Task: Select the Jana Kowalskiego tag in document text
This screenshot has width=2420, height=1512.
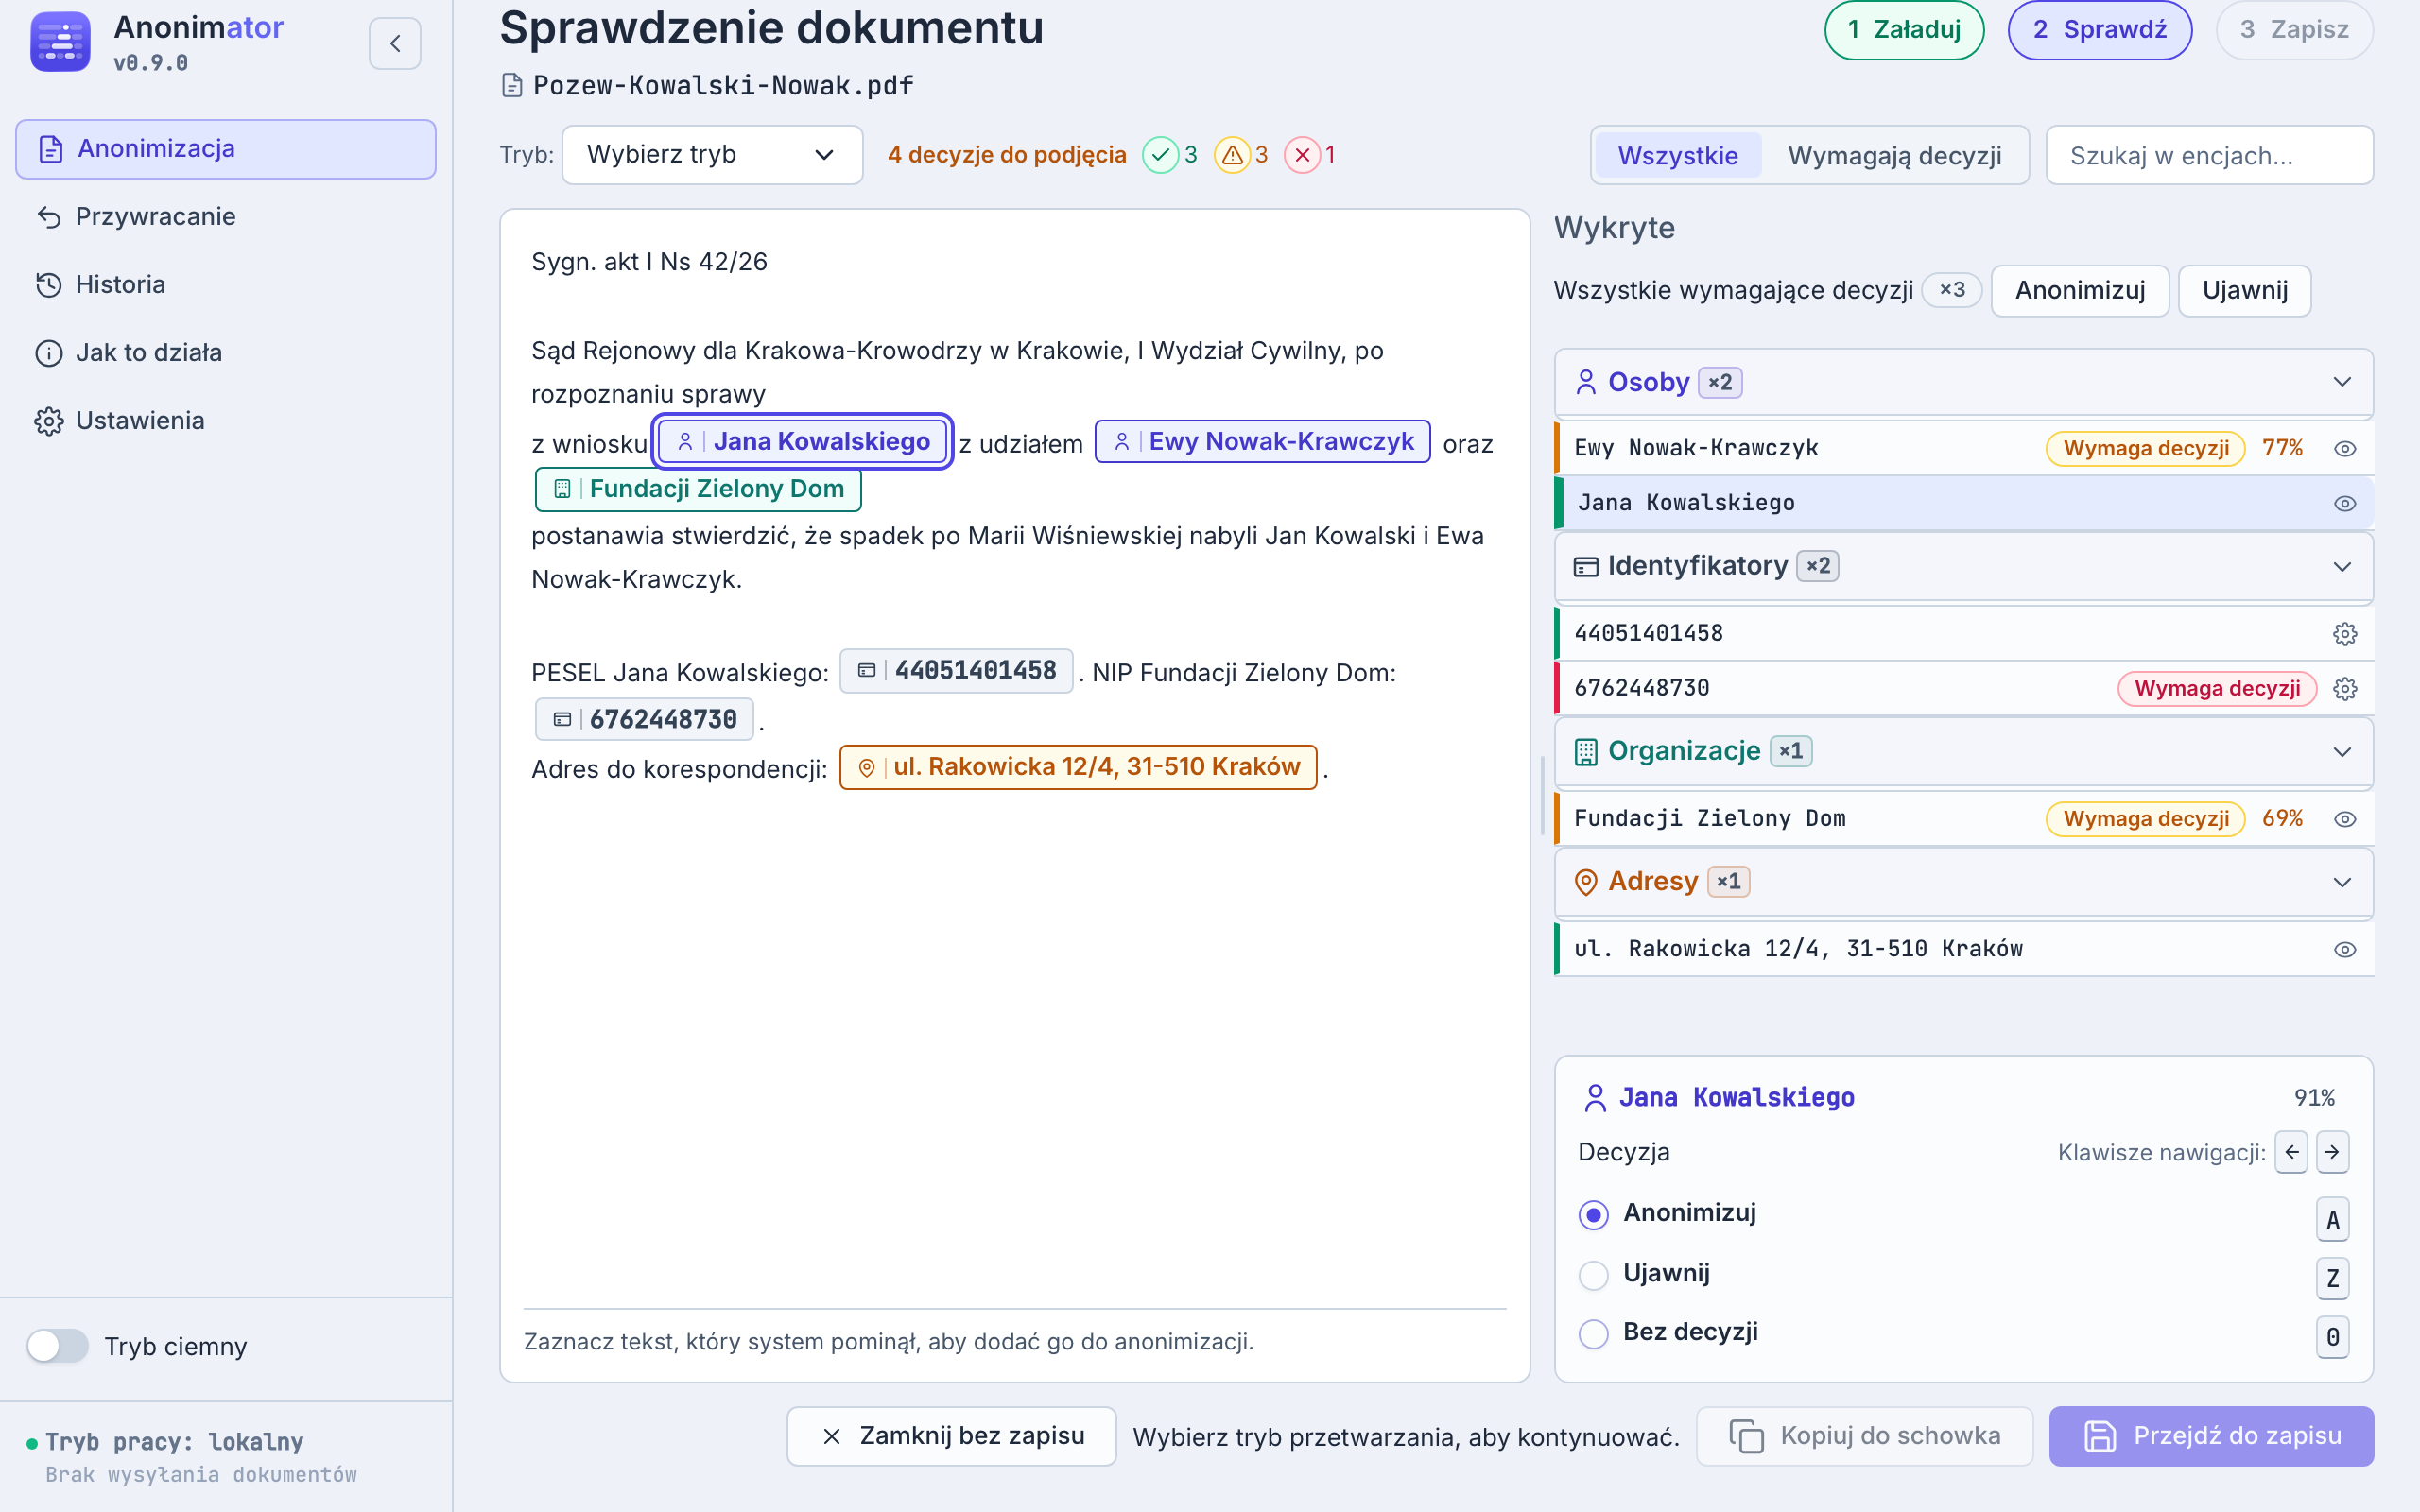Action: (802, 442)
